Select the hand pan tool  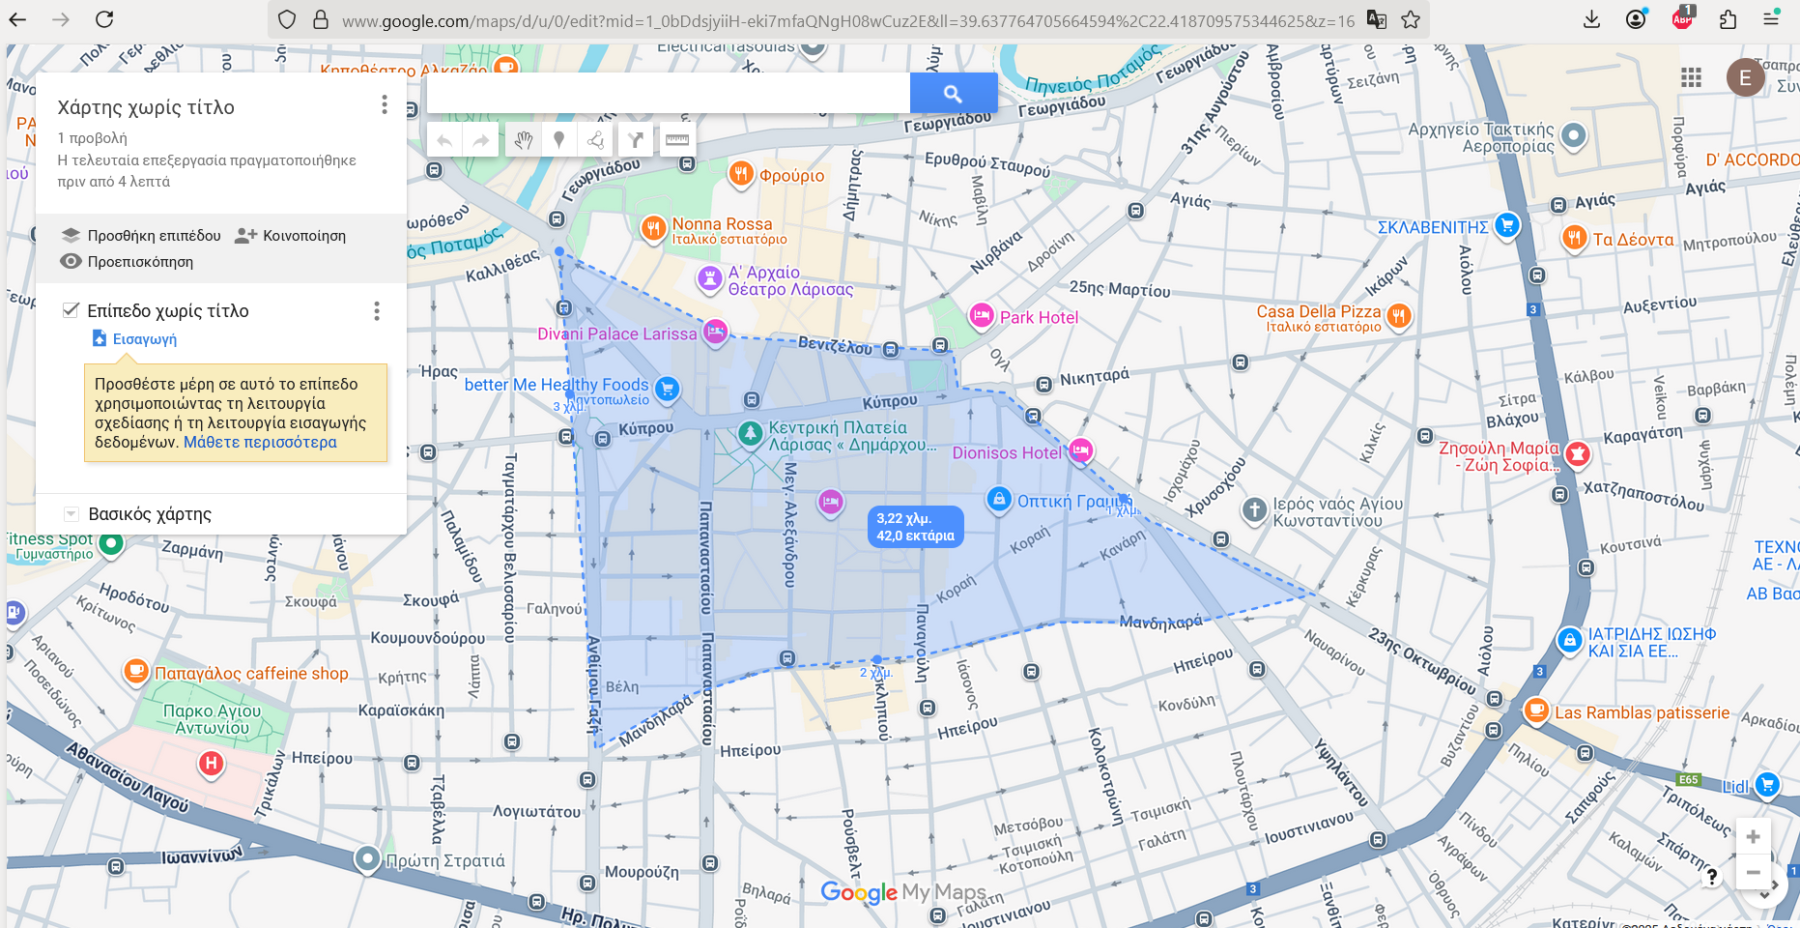522,140
